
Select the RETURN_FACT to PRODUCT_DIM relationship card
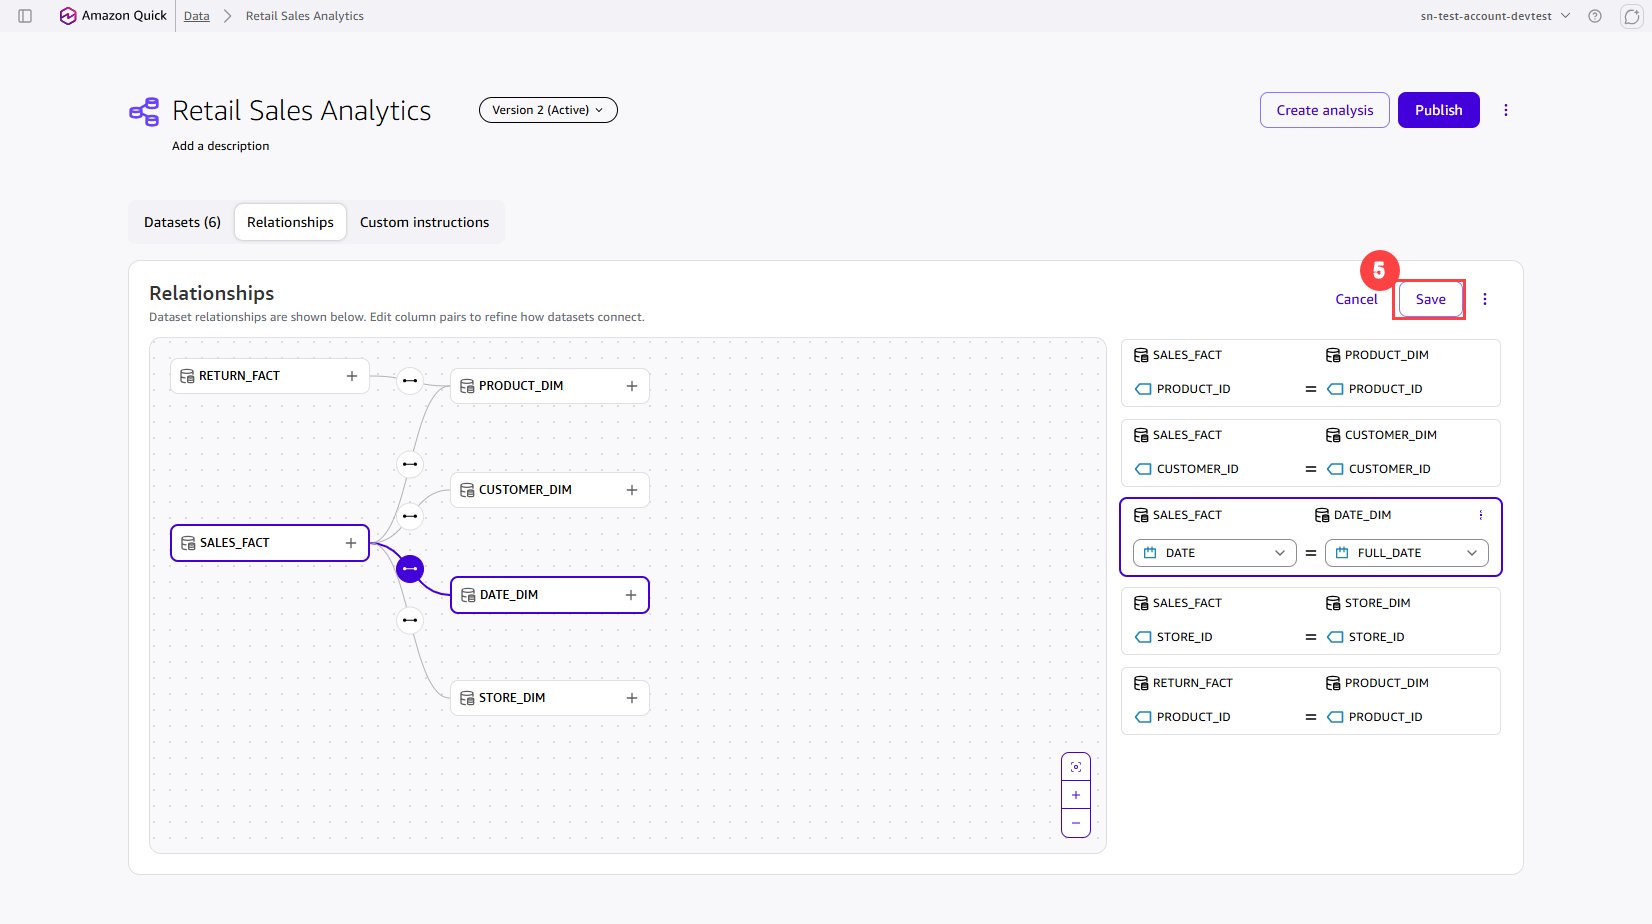tap(1310, 700)
